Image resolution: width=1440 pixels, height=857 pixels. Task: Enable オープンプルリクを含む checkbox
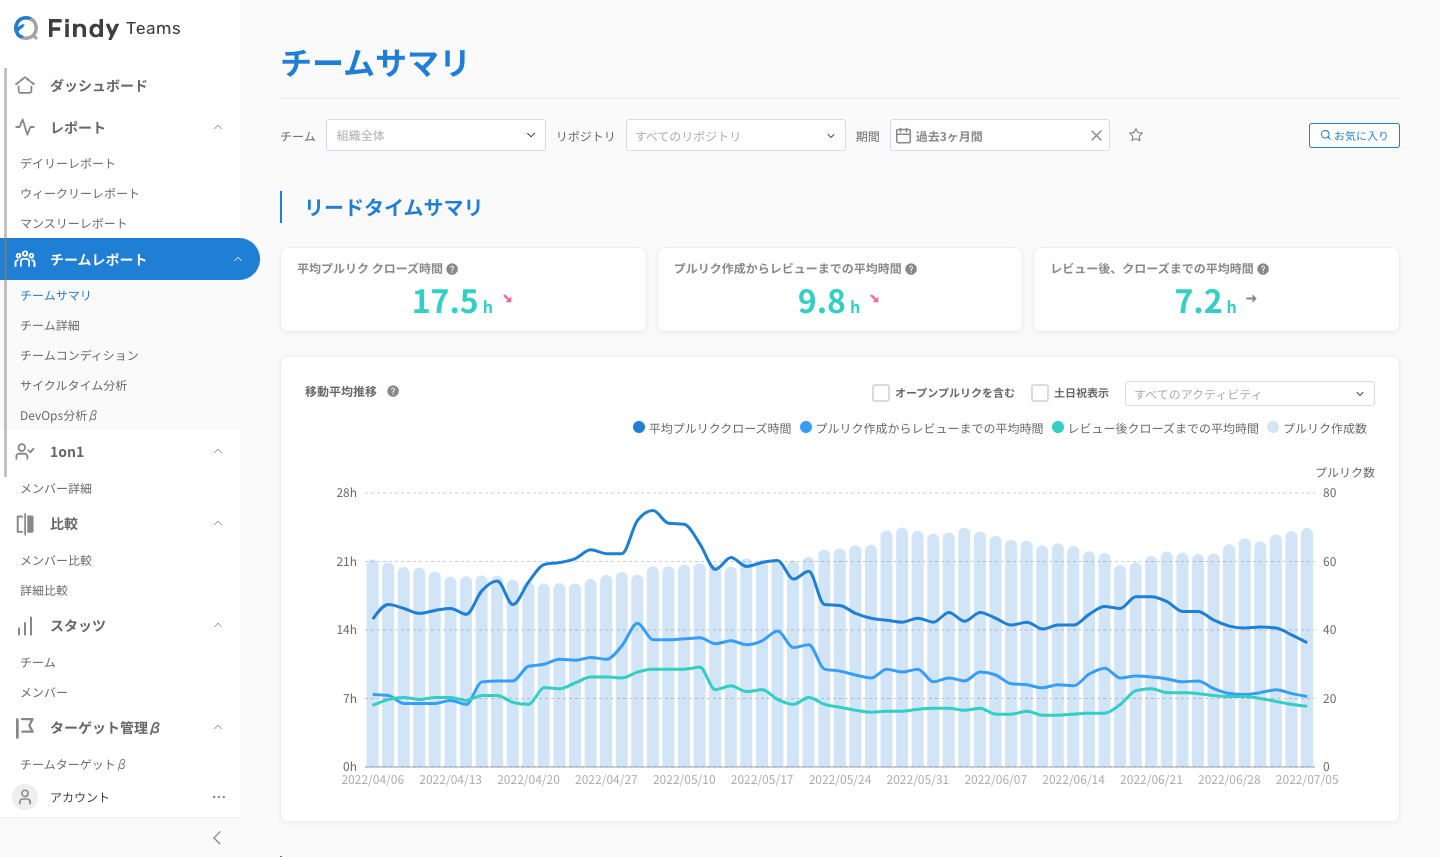coord(881,393)
